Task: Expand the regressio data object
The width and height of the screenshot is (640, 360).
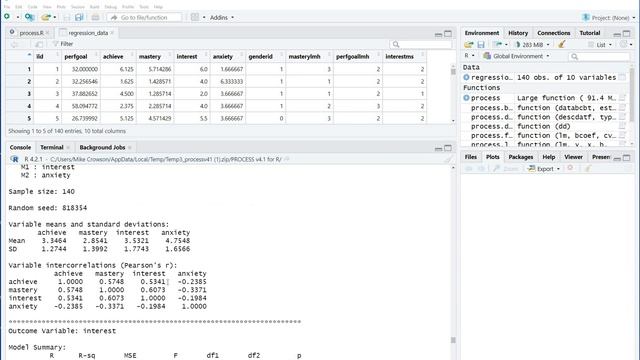Action: [466, 77]
